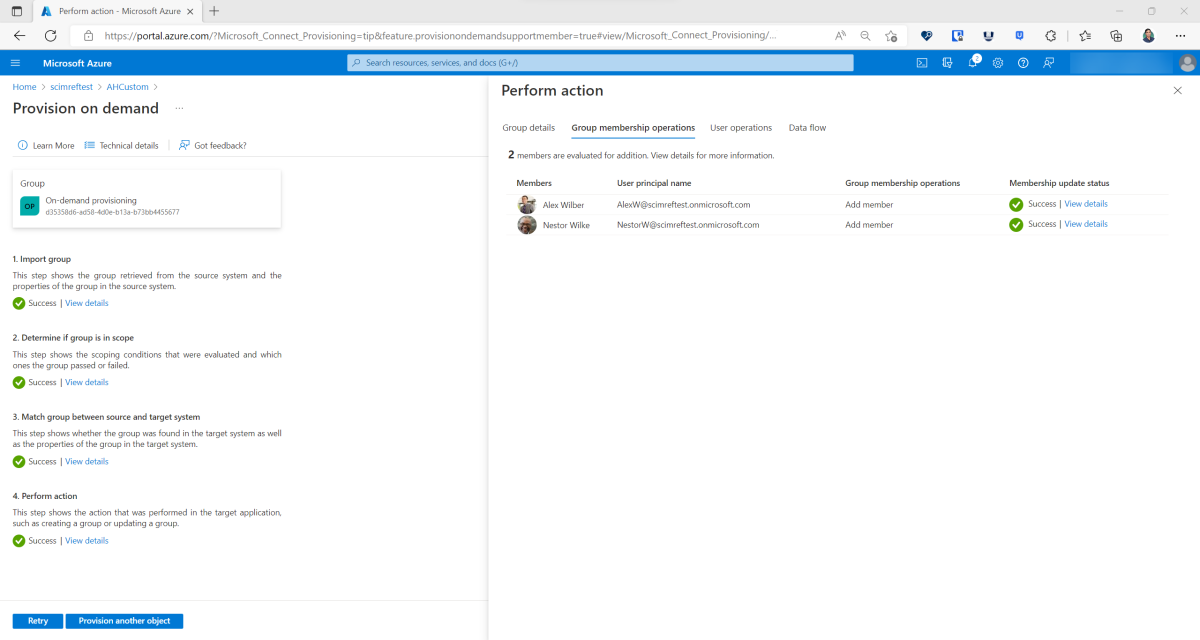Click the User principal name column header
Viewport: 1200px width, 640px height.
click(x=654, y=183)
